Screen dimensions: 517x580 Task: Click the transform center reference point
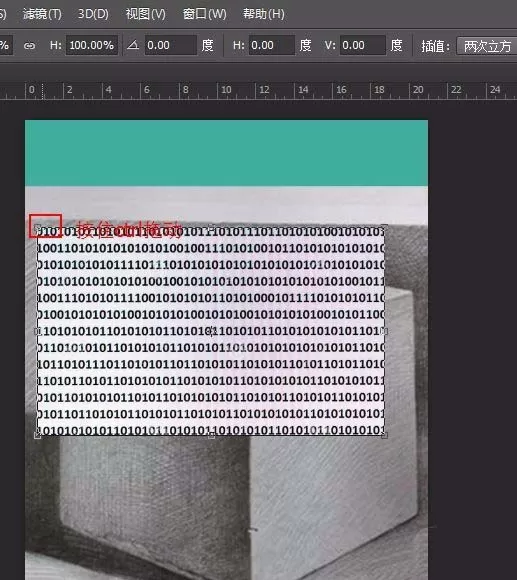(x=212, y=331)
